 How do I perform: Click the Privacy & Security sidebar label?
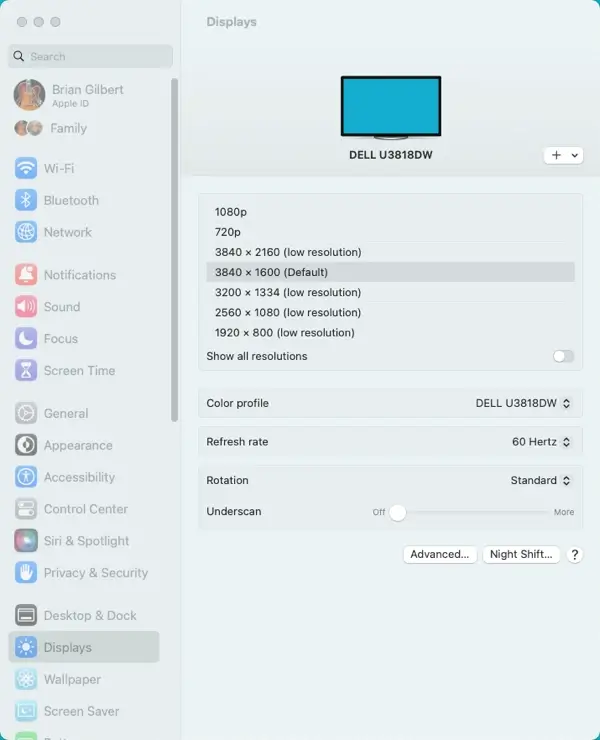(96, 573)
